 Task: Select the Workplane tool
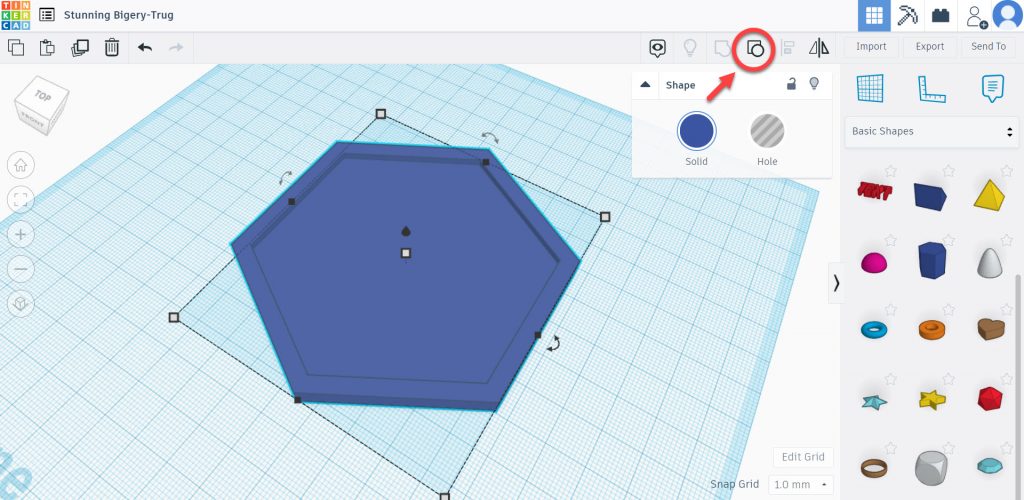coord(871,88)
